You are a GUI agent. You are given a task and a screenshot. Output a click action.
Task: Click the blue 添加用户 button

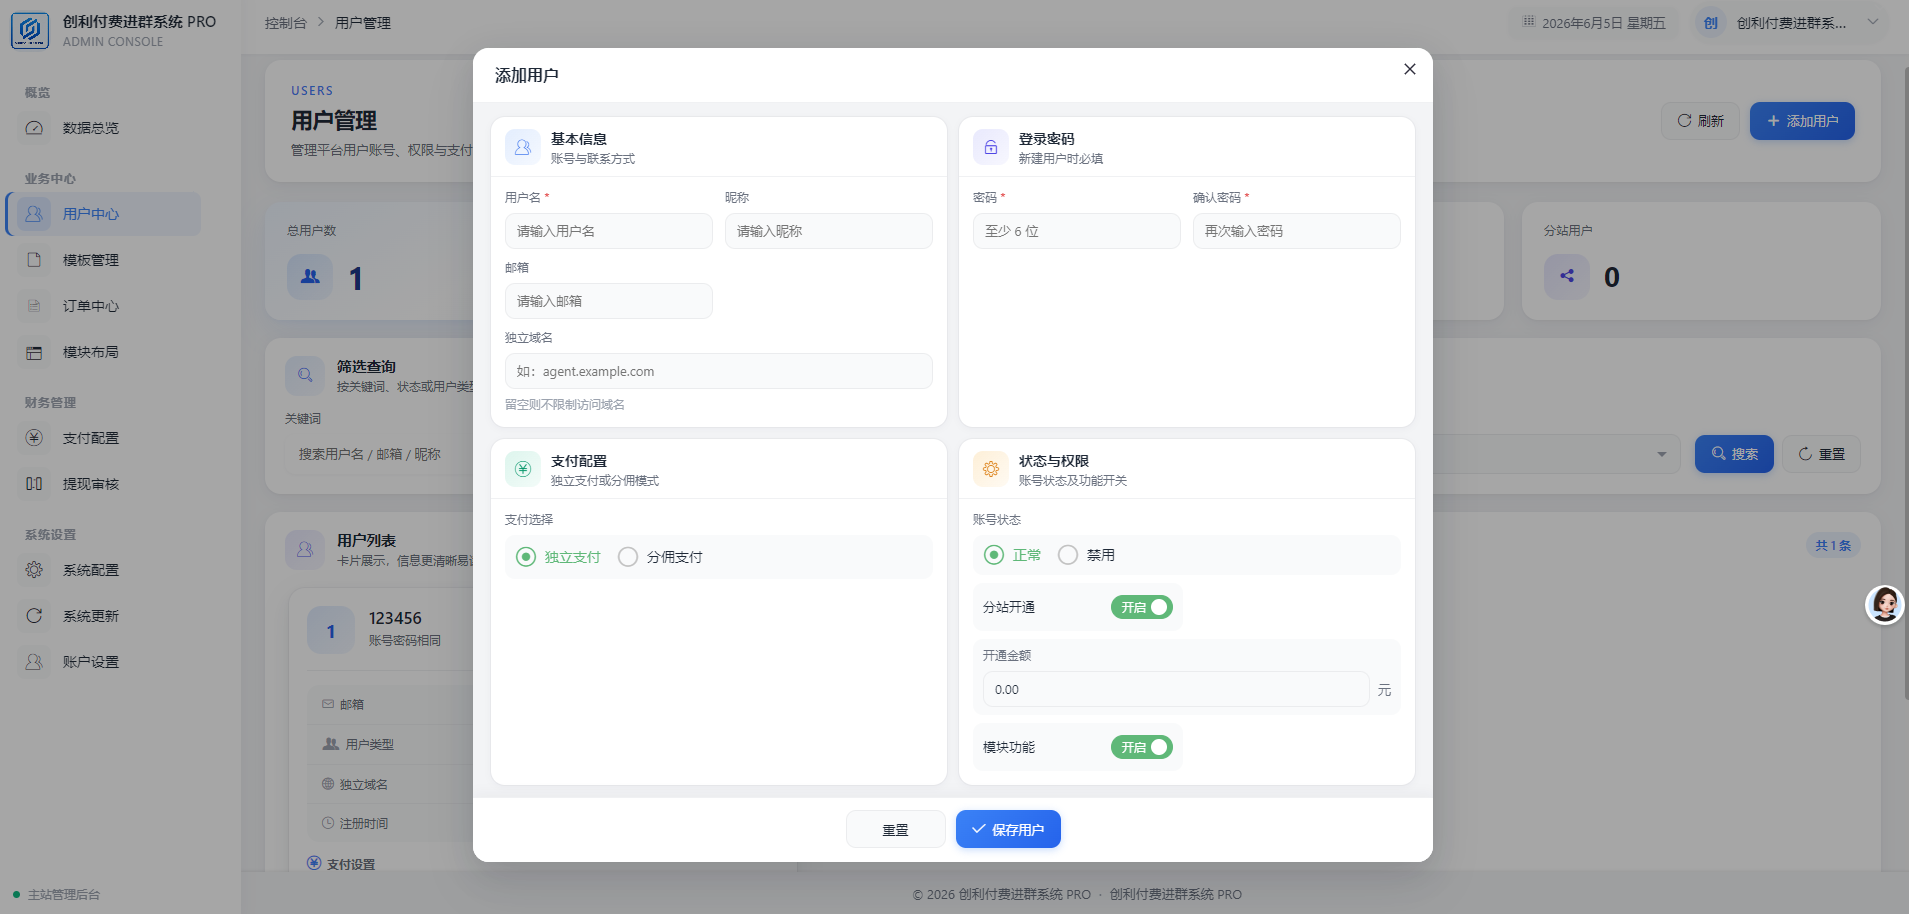[1802, 121]
